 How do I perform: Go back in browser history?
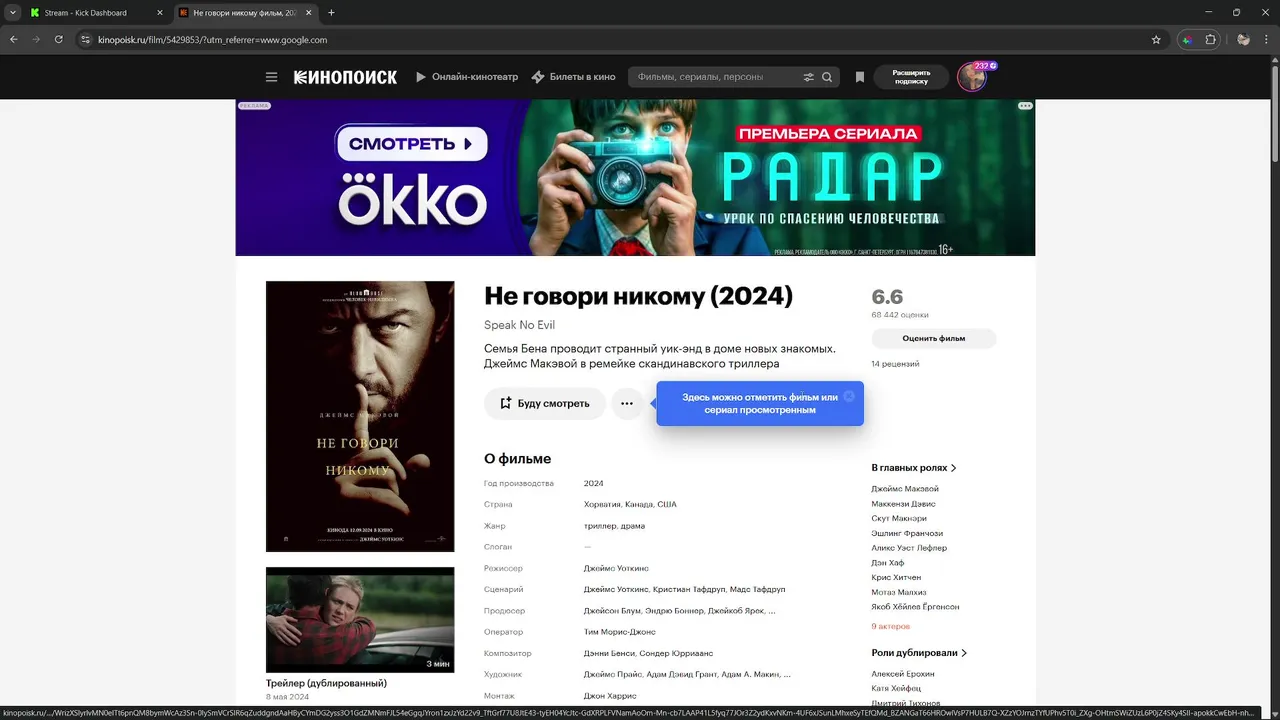pos(14,40)
